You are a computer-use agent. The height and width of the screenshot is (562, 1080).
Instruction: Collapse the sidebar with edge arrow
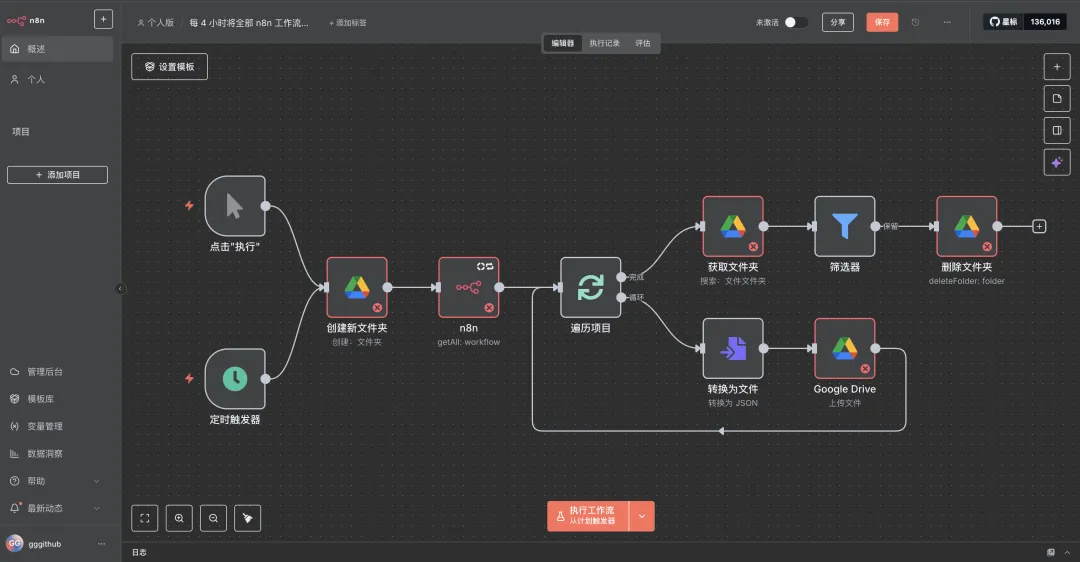tap(121, 289)
